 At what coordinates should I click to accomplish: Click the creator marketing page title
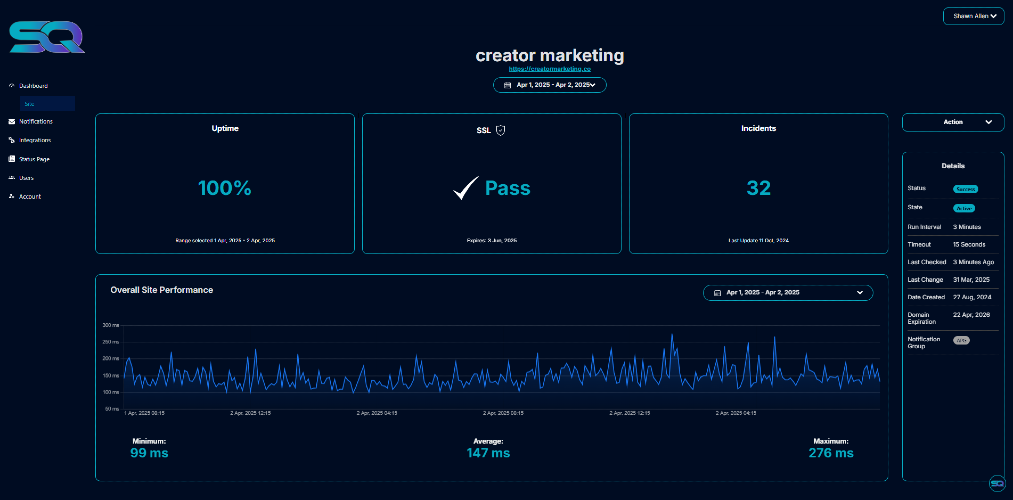click(550, 55)
